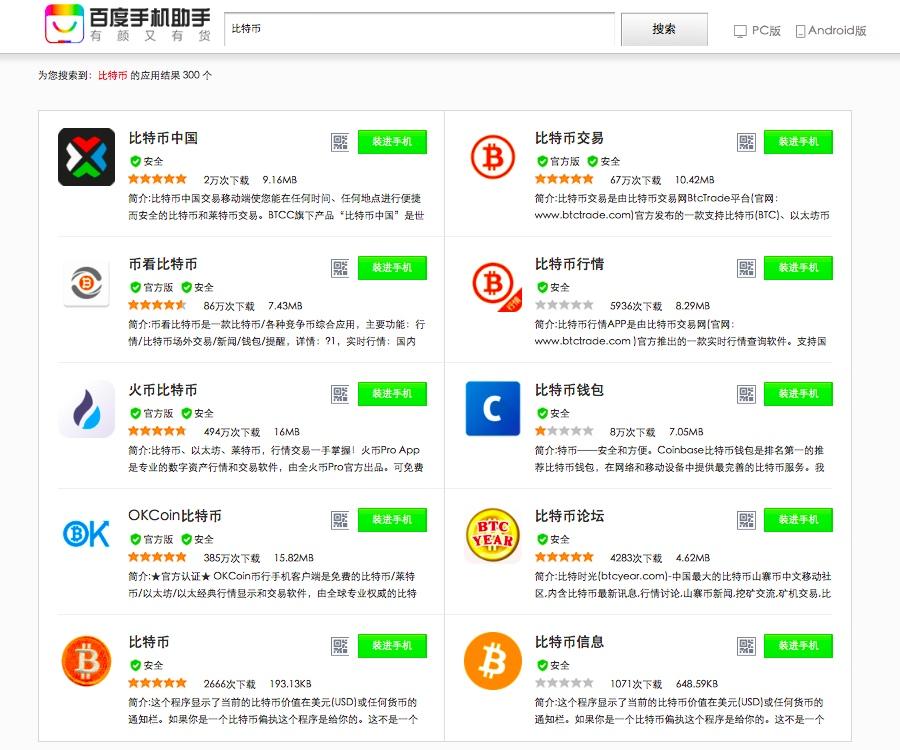Open the 比特币交易 title link
This screenshot has width=900, height=750.
[569, 138]
